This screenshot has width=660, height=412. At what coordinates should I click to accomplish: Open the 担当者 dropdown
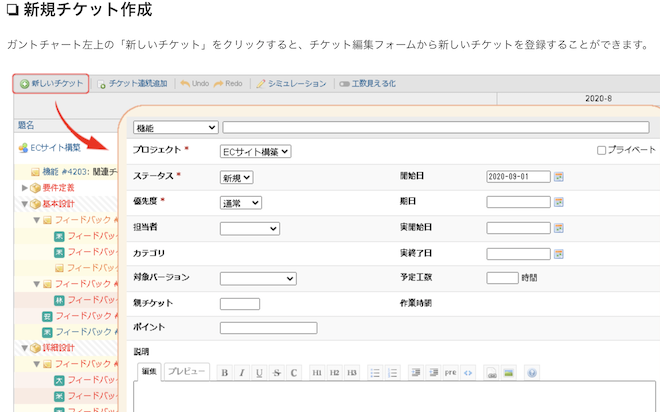point(250,229)
